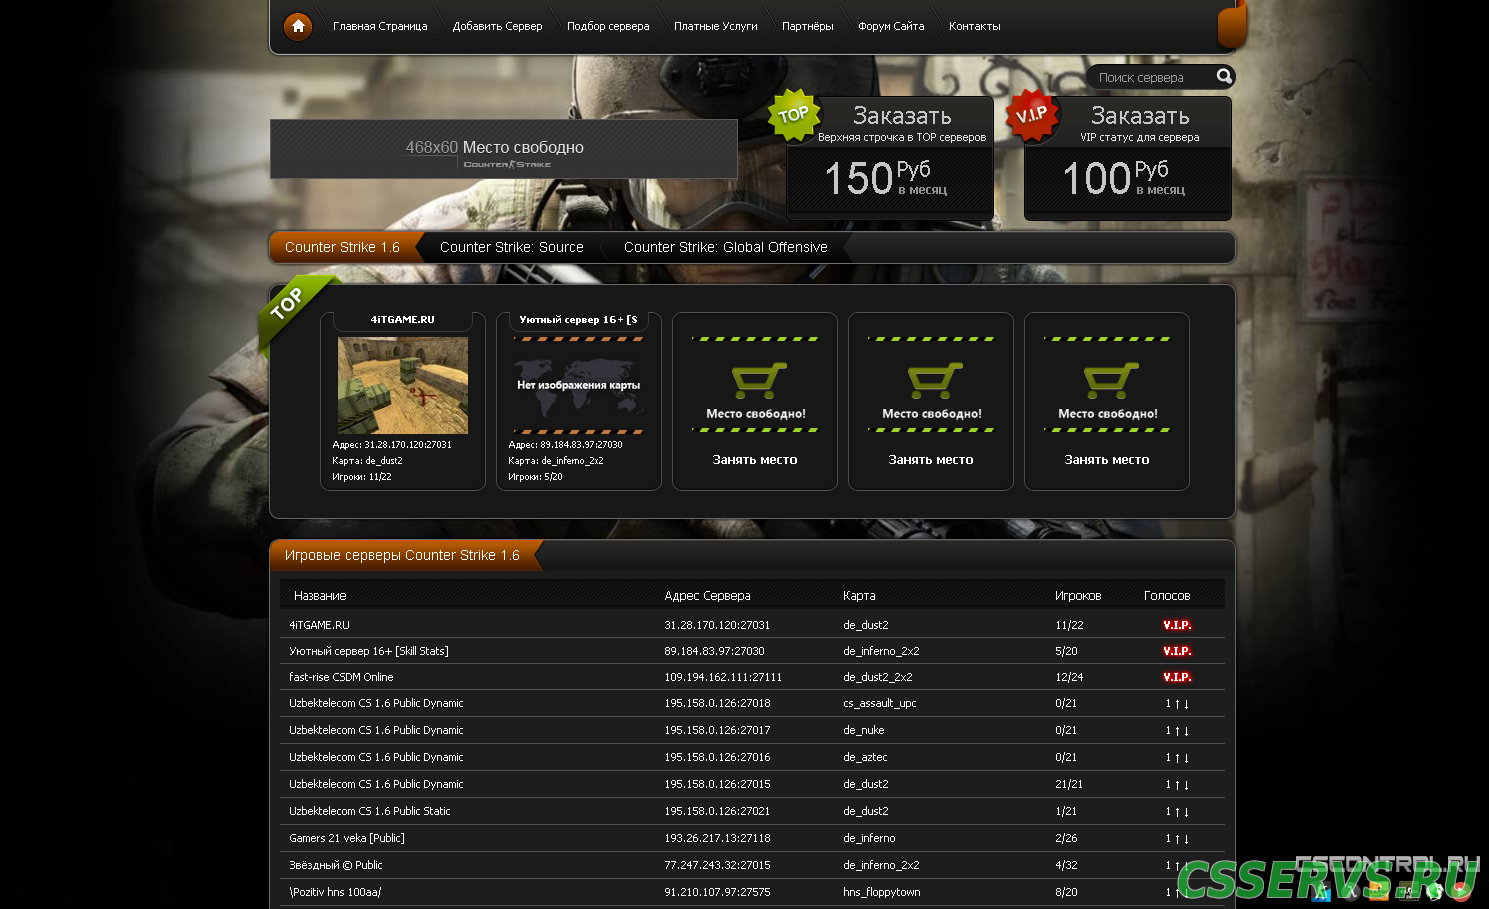Open the de_dust2 map thumbnail of 4iTGAME.RU

(x=403, y=385)
